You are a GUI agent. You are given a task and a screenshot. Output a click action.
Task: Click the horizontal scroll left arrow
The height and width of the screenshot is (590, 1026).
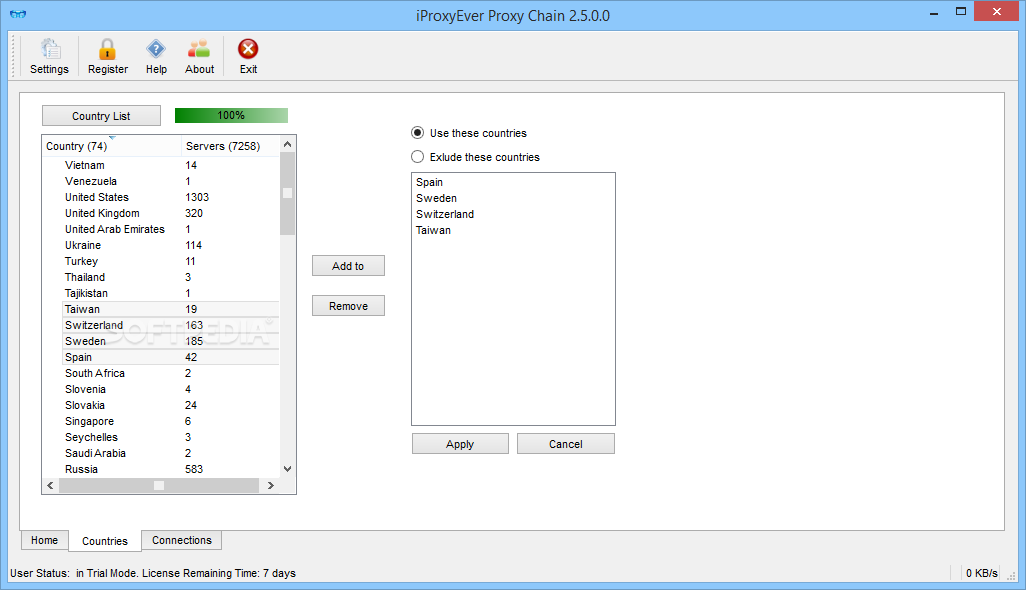coord(50,485)
